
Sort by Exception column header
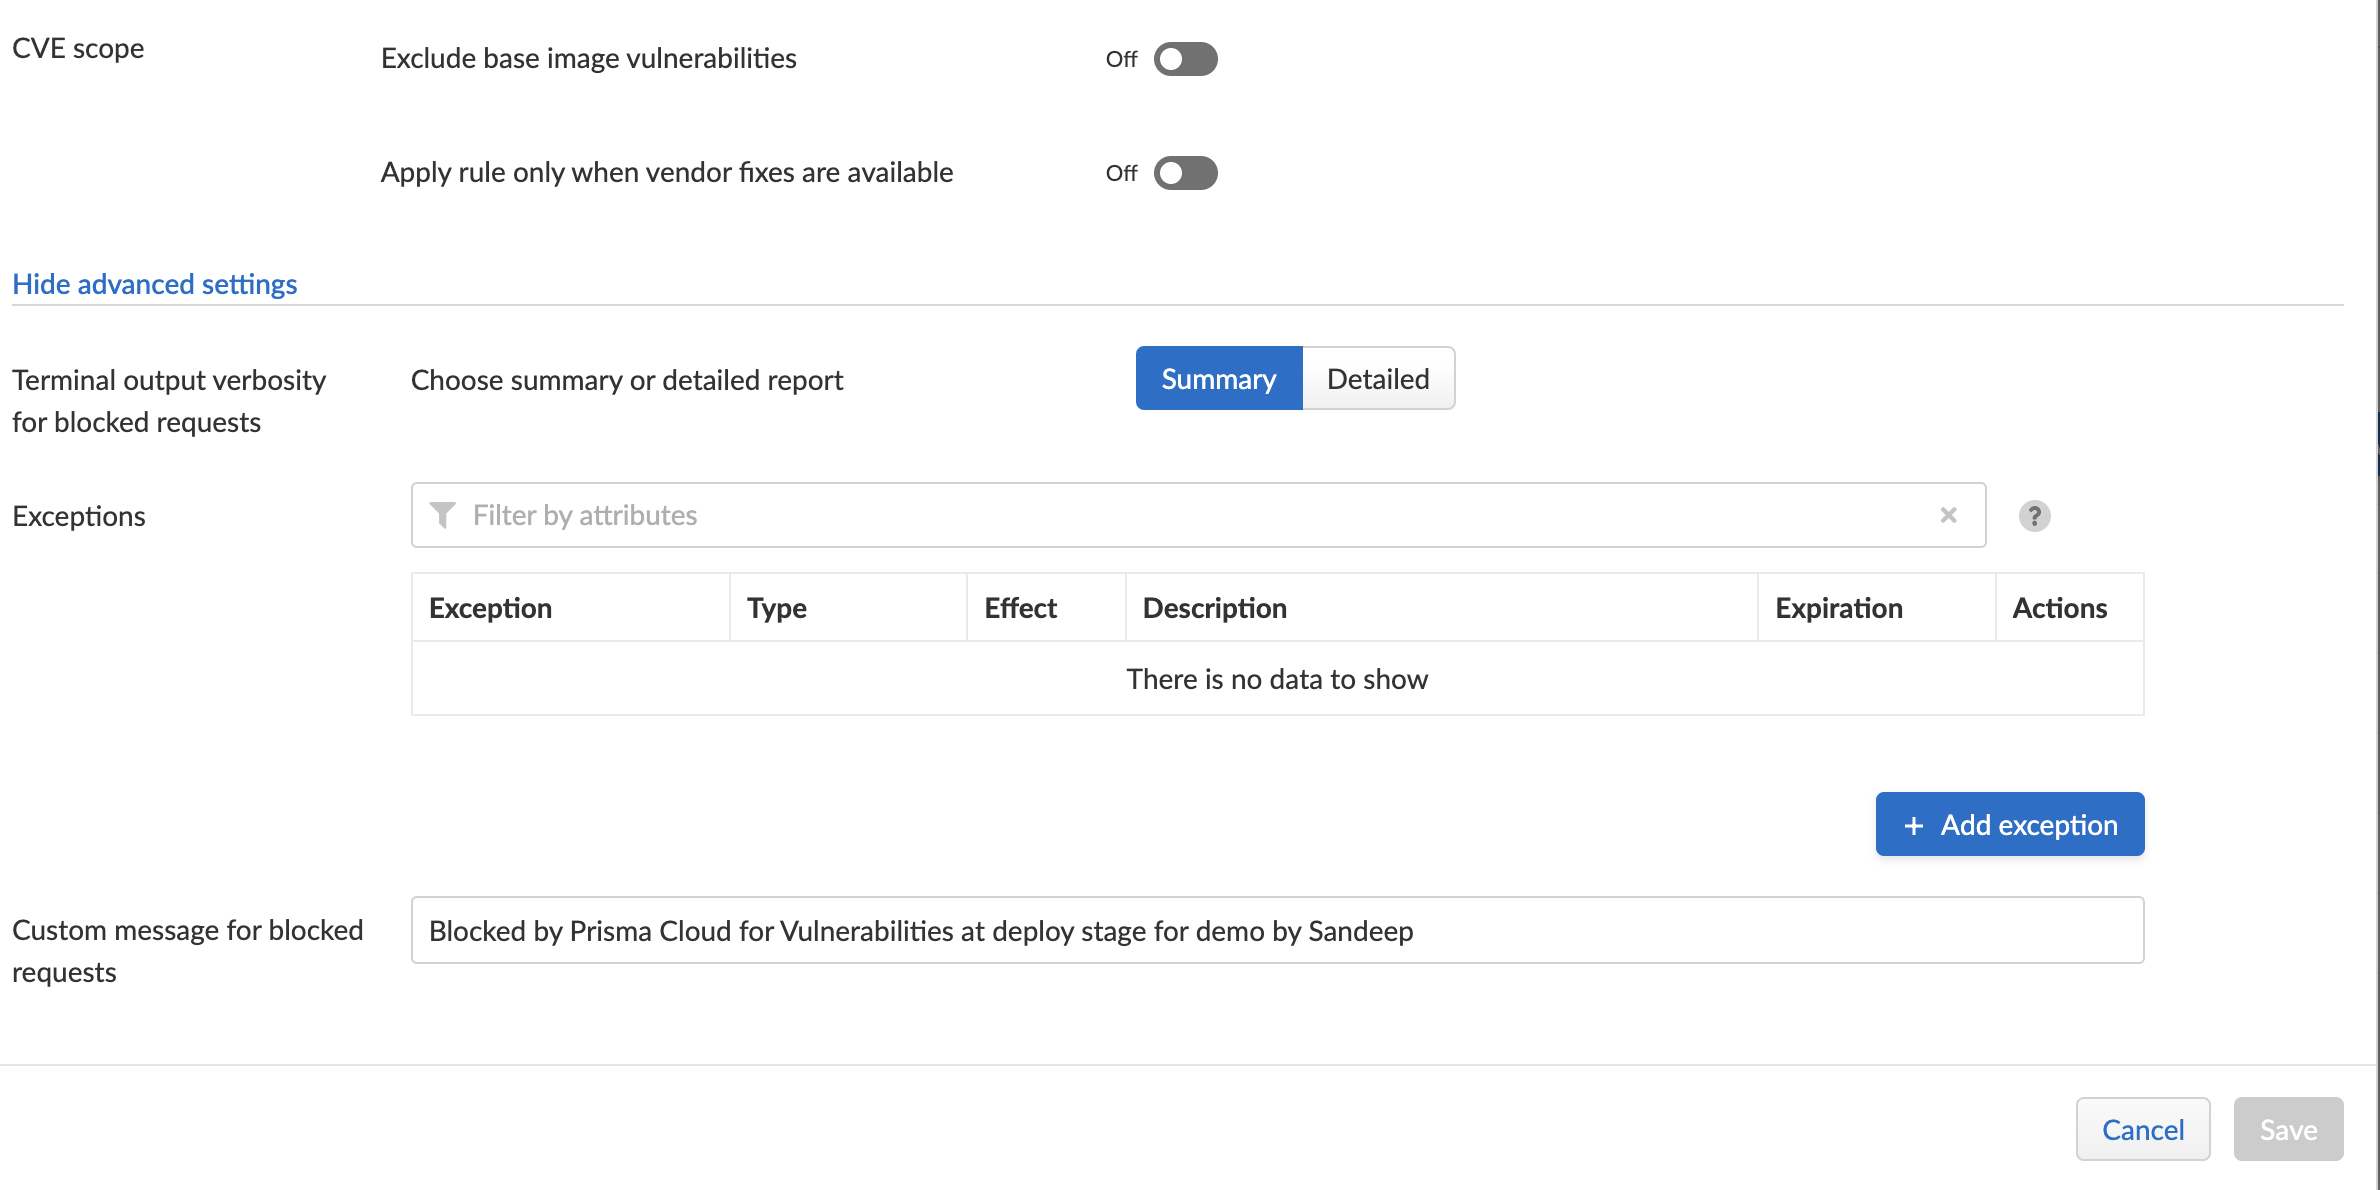(490, 608)
